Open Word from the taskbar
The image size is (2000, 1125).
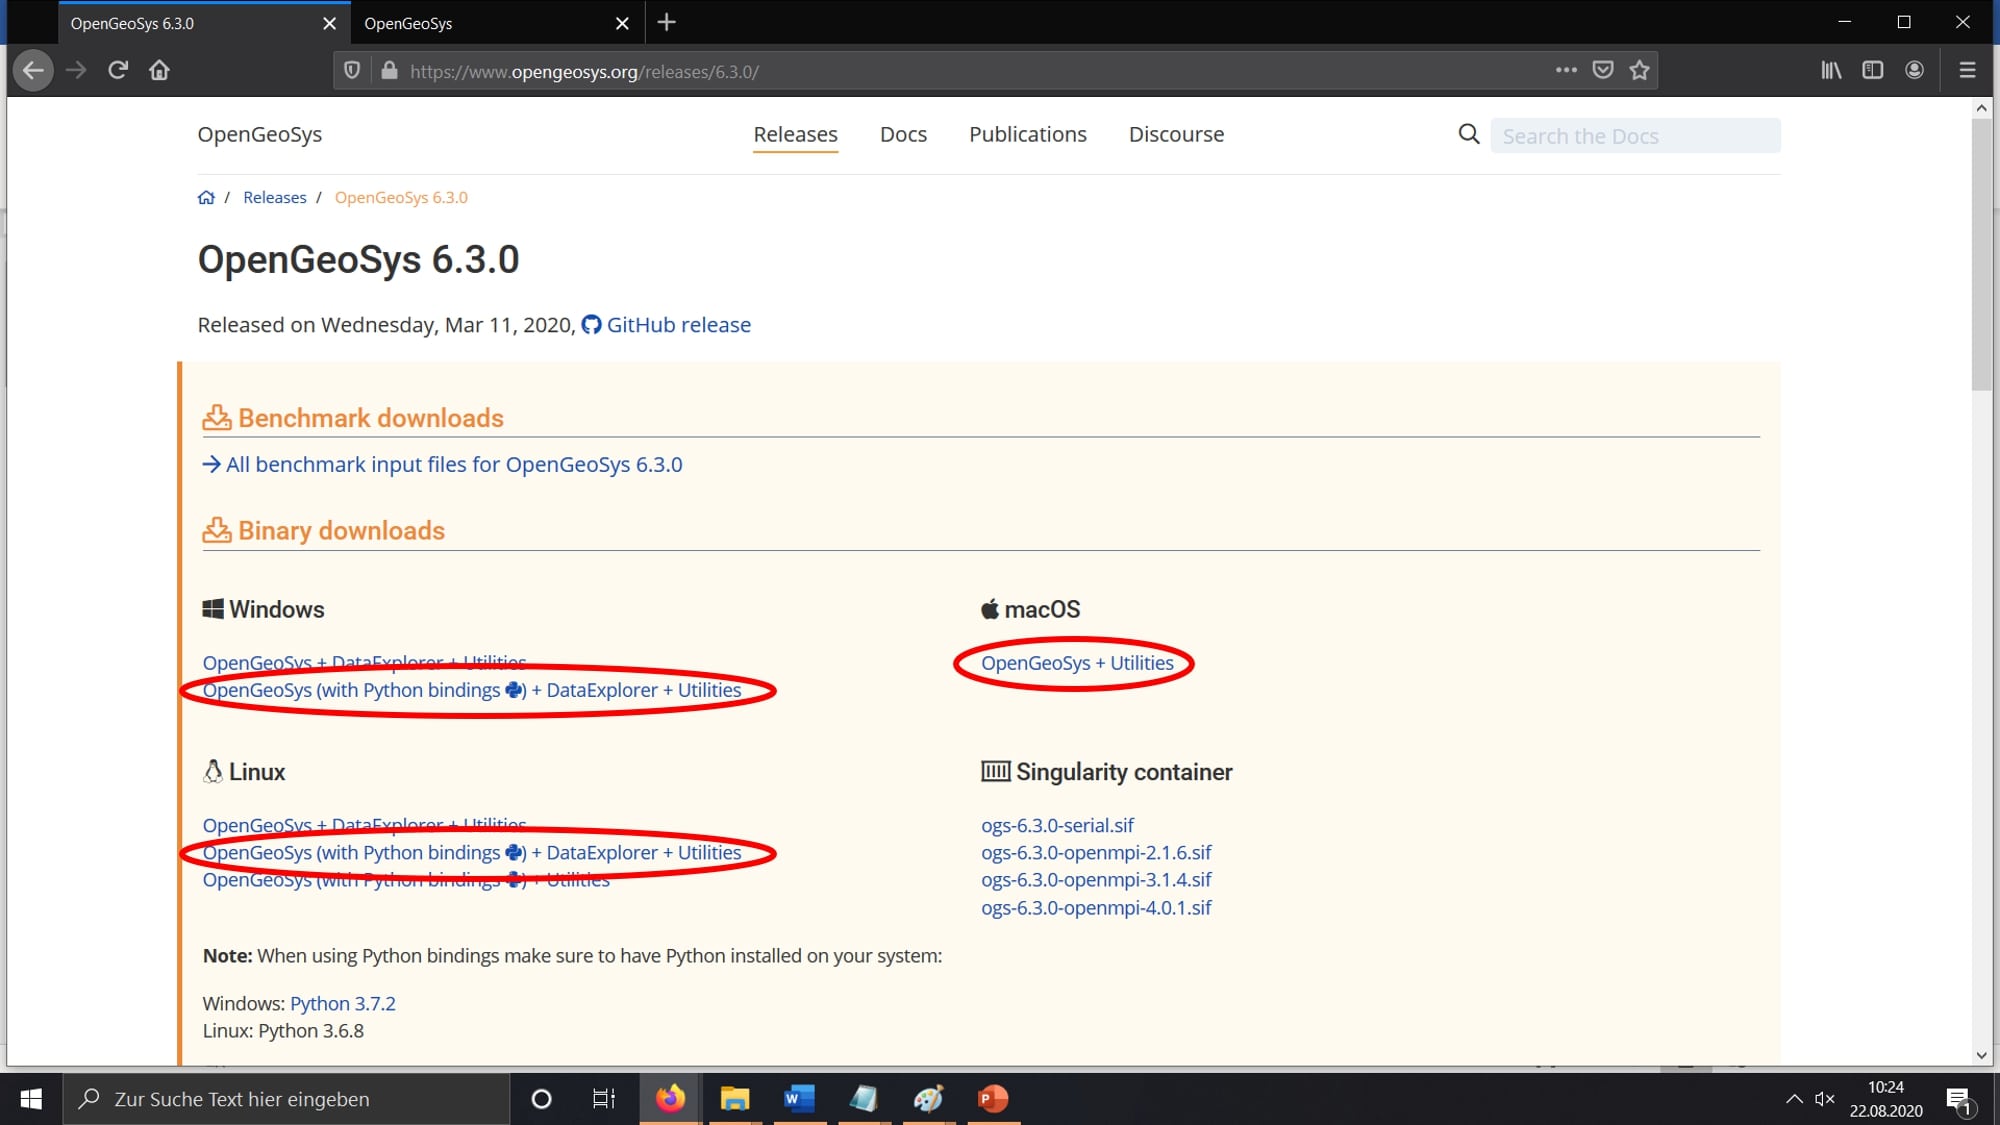799,1099
